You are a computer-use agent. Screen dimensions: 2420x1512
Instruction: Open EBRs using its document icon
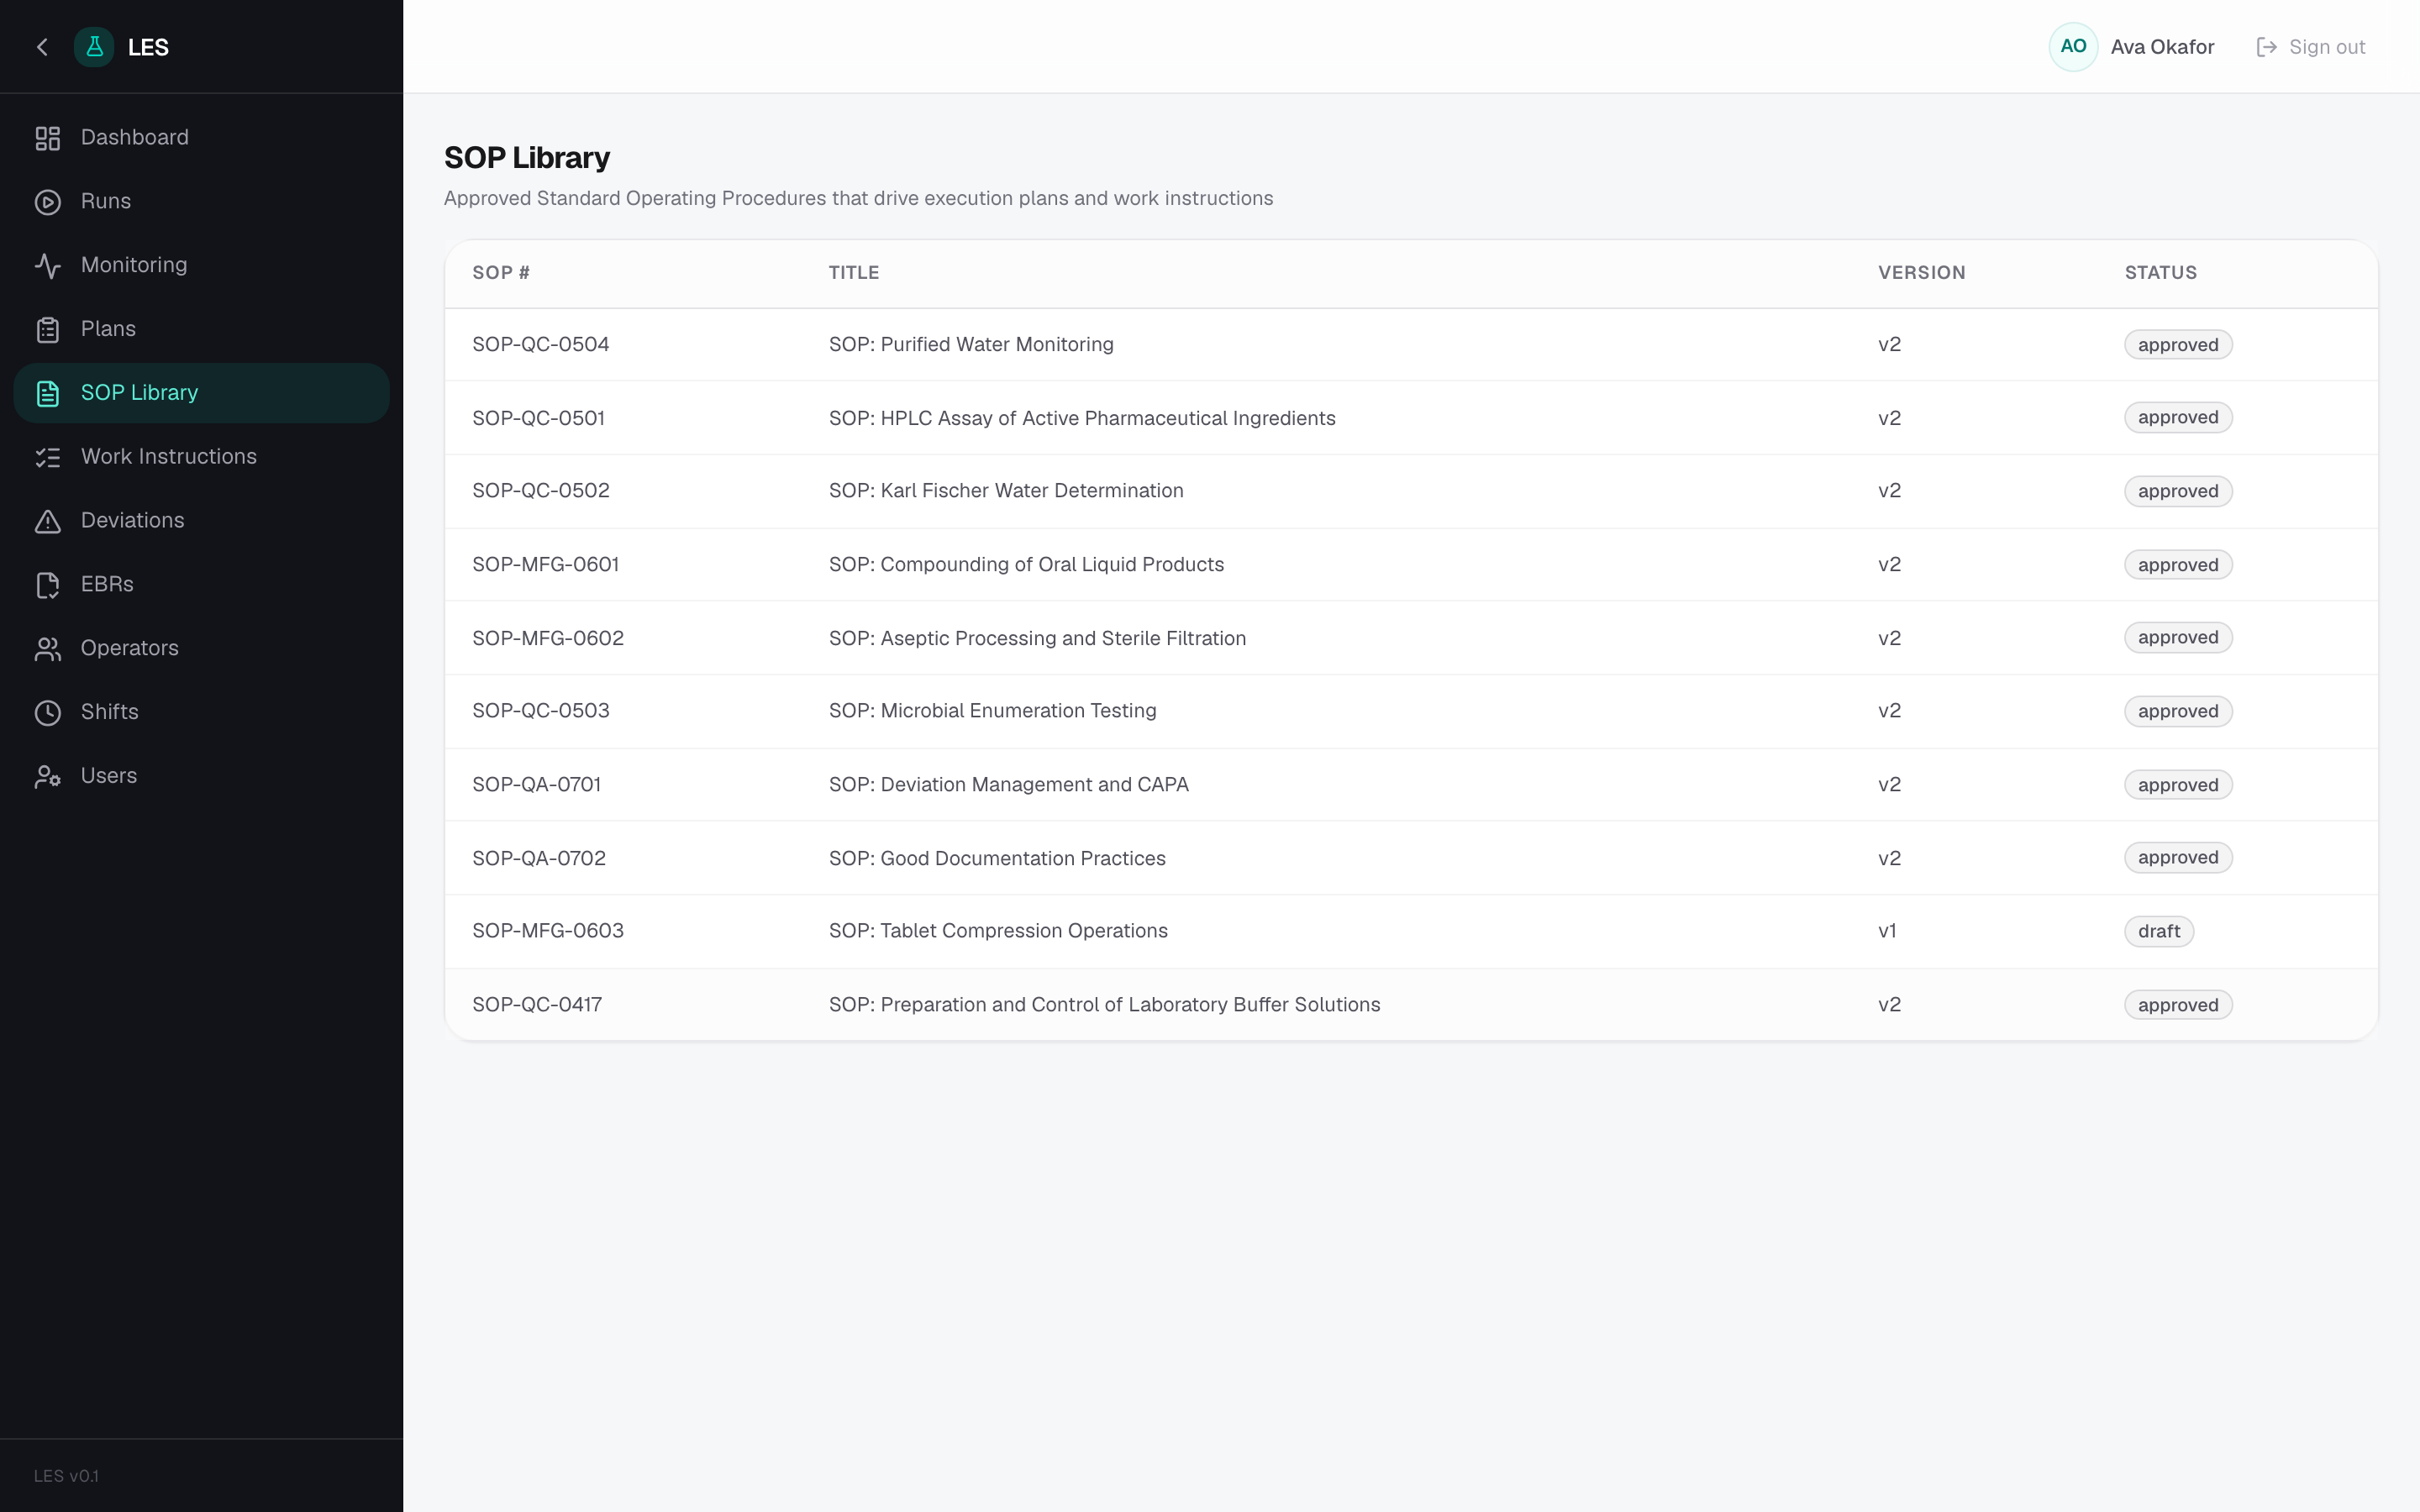[x=48, y=585]
